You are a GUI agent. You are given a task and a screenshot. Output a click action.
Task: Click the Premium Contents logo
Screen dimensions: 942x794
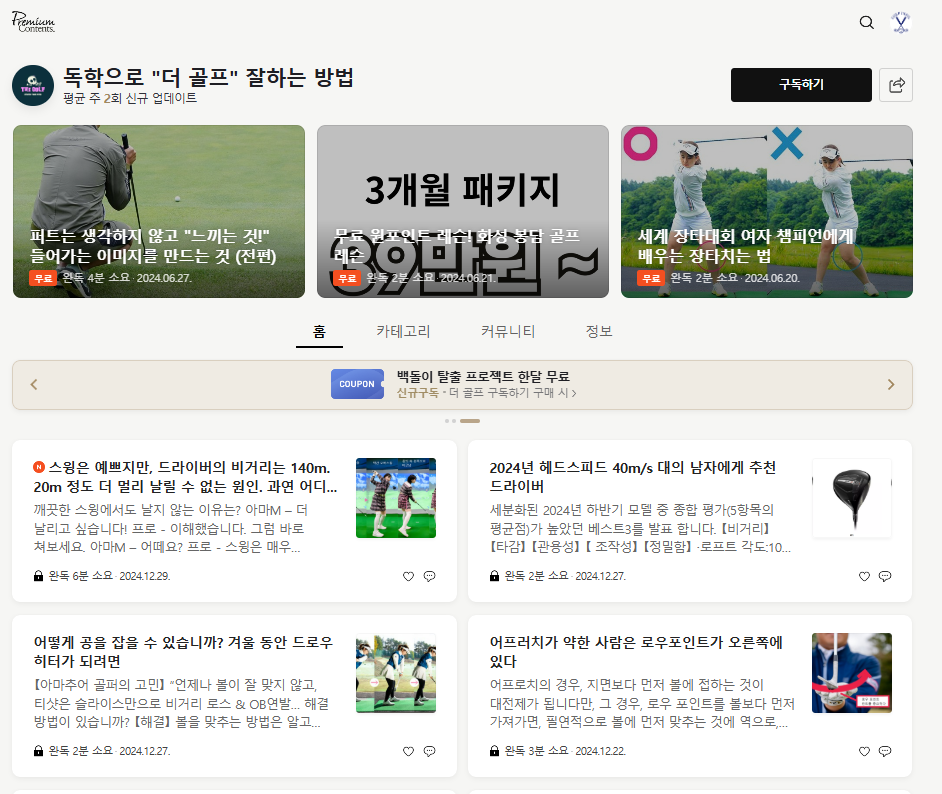33,22
